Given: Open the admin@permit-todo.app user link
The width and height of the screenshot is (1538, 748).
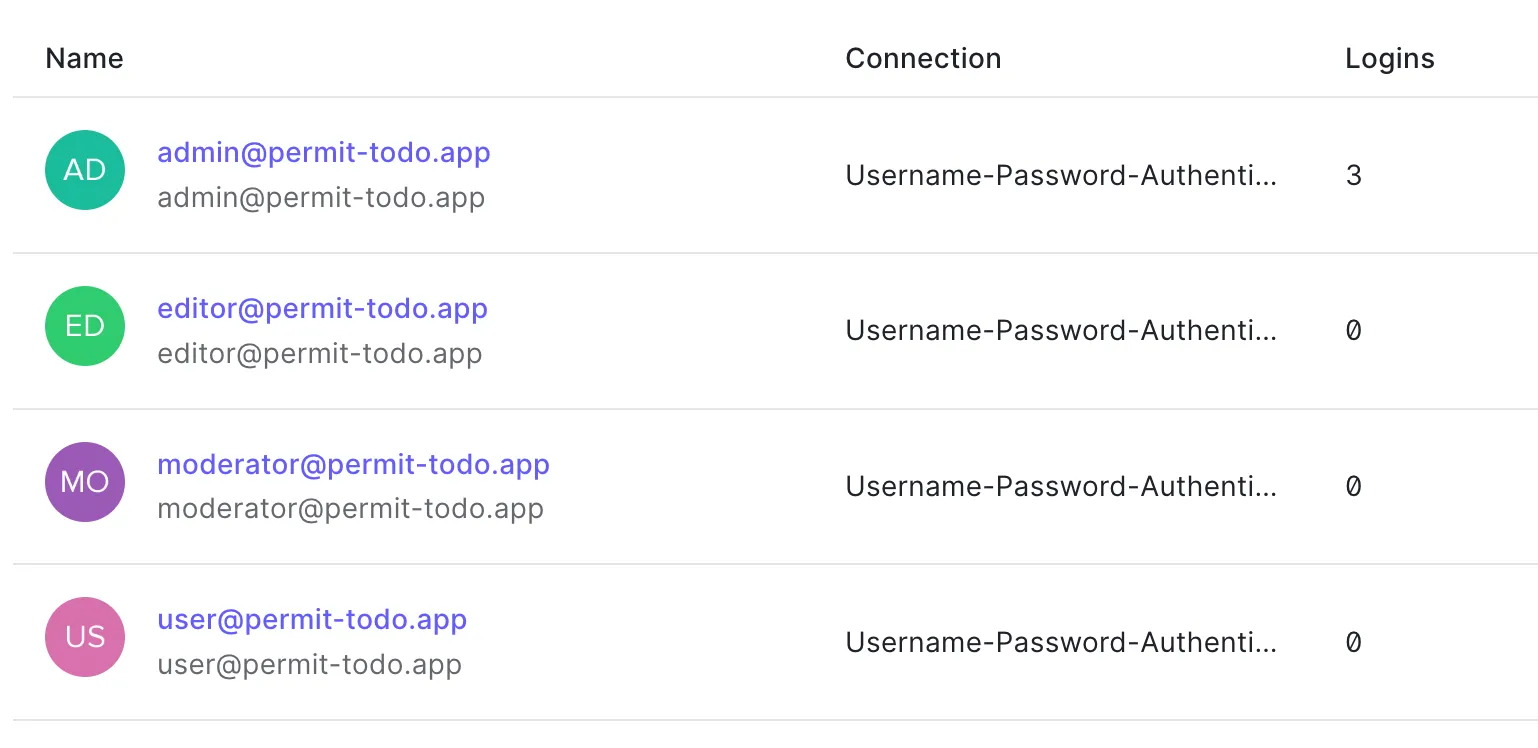Looking at the screenshot, I should (324, 153).
